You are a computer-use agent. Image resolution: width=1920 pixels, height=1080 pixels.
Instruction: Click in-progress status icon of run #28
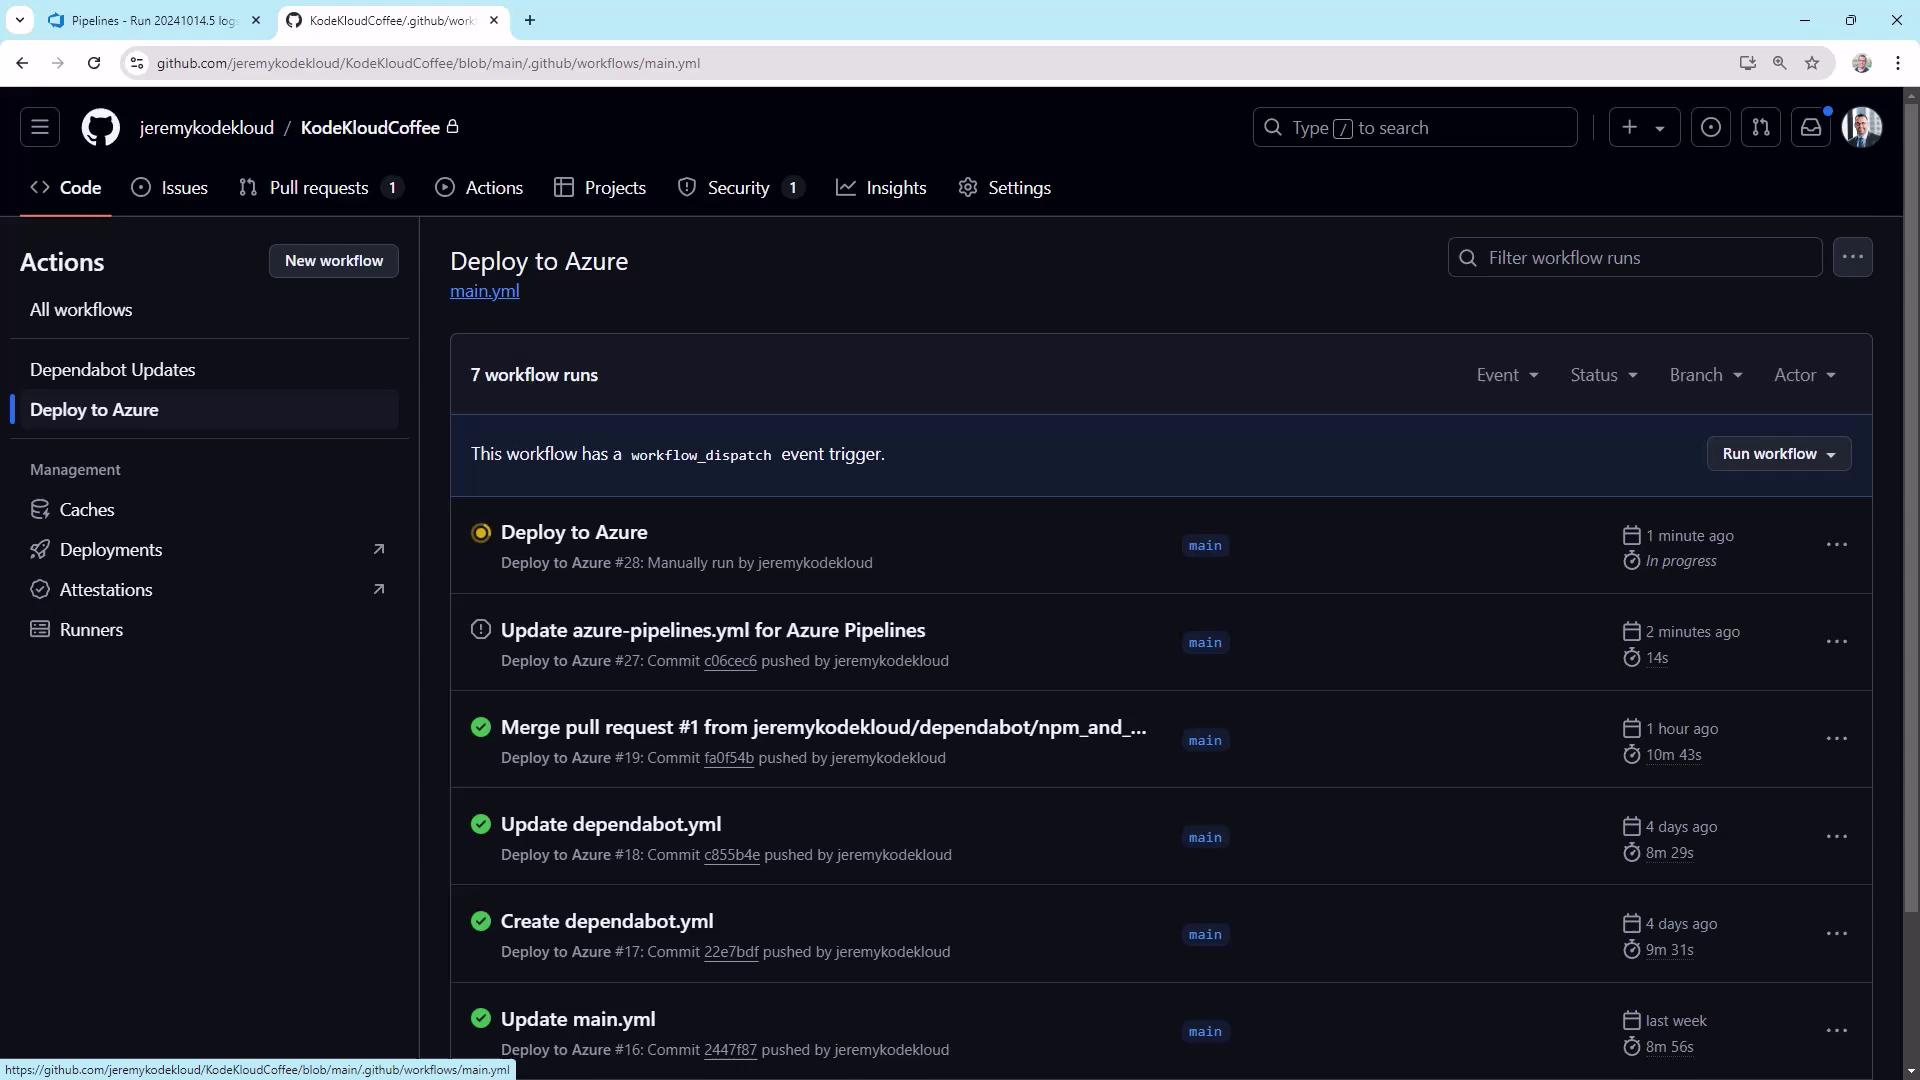click(x=481, y=533)
